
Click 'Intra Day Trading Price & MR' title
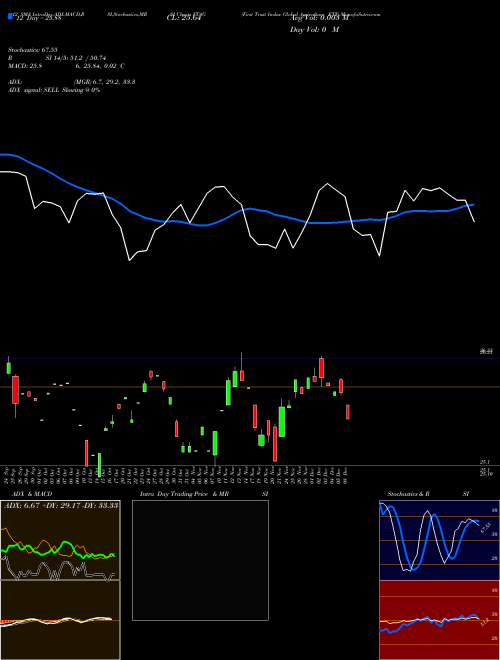(185, 494)
